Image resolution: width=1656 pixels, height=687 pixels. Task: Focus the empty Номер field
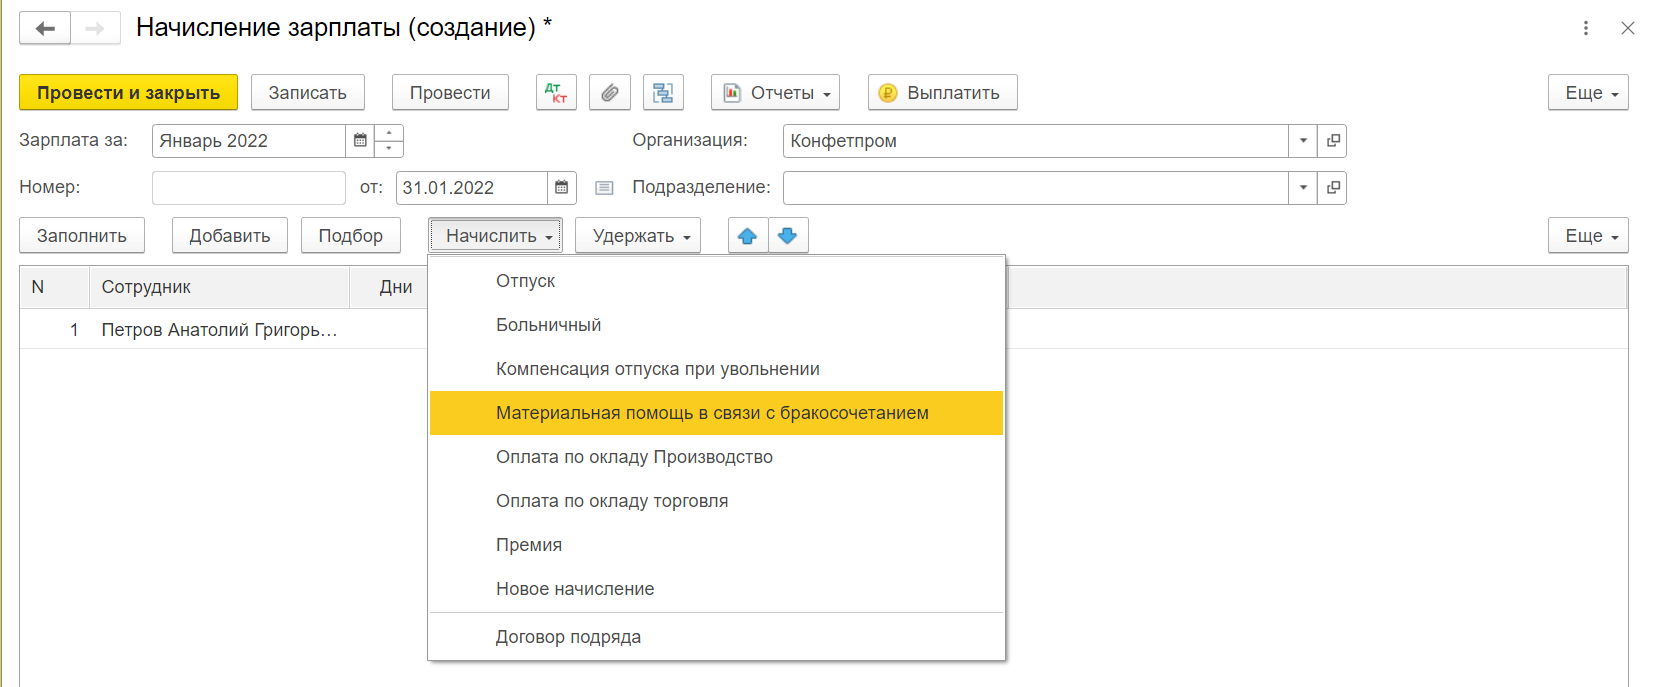(x=249, y=188)
